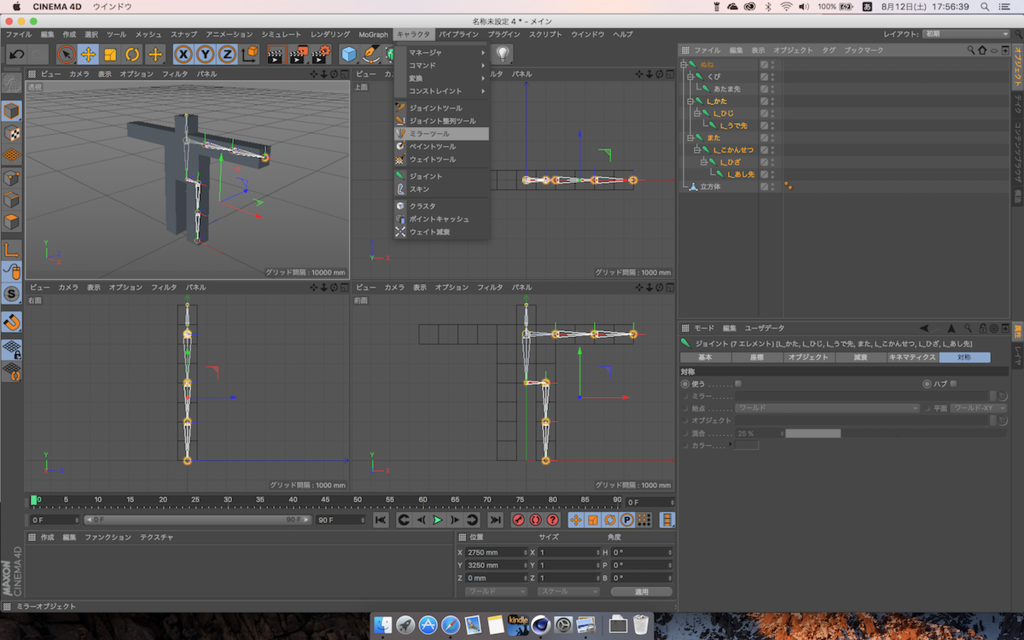Collapse the L_ひざ joint branch
Viewport: 1024px width, 640px height.
tap(703, 162)
